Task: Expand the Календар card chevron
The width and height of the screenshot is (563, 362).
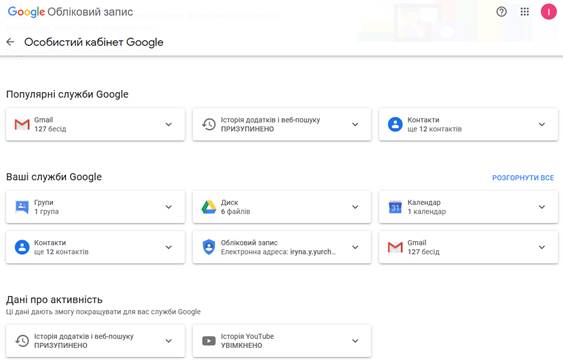Action: pos(542,207)
